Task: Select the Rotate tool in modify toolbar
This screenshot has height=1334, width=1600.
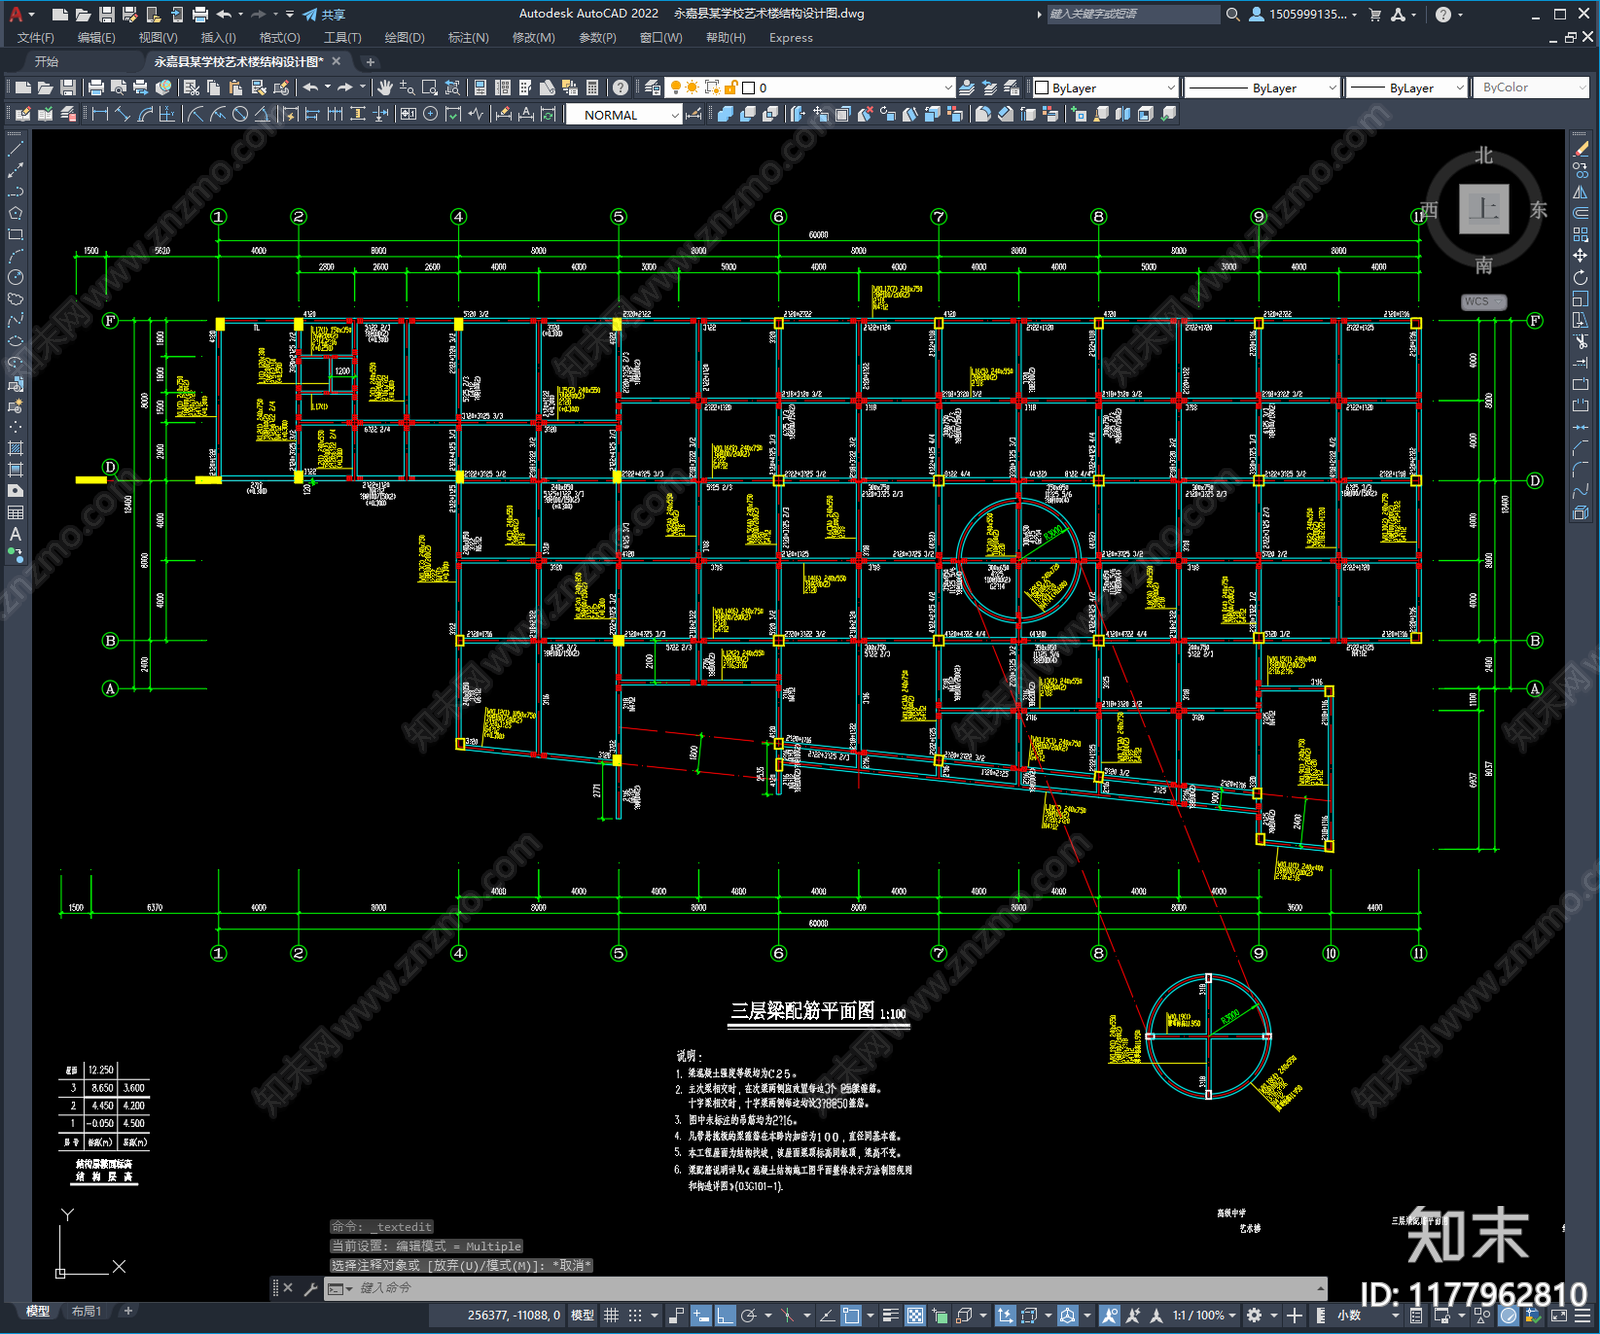Action: click(1580, 277)
